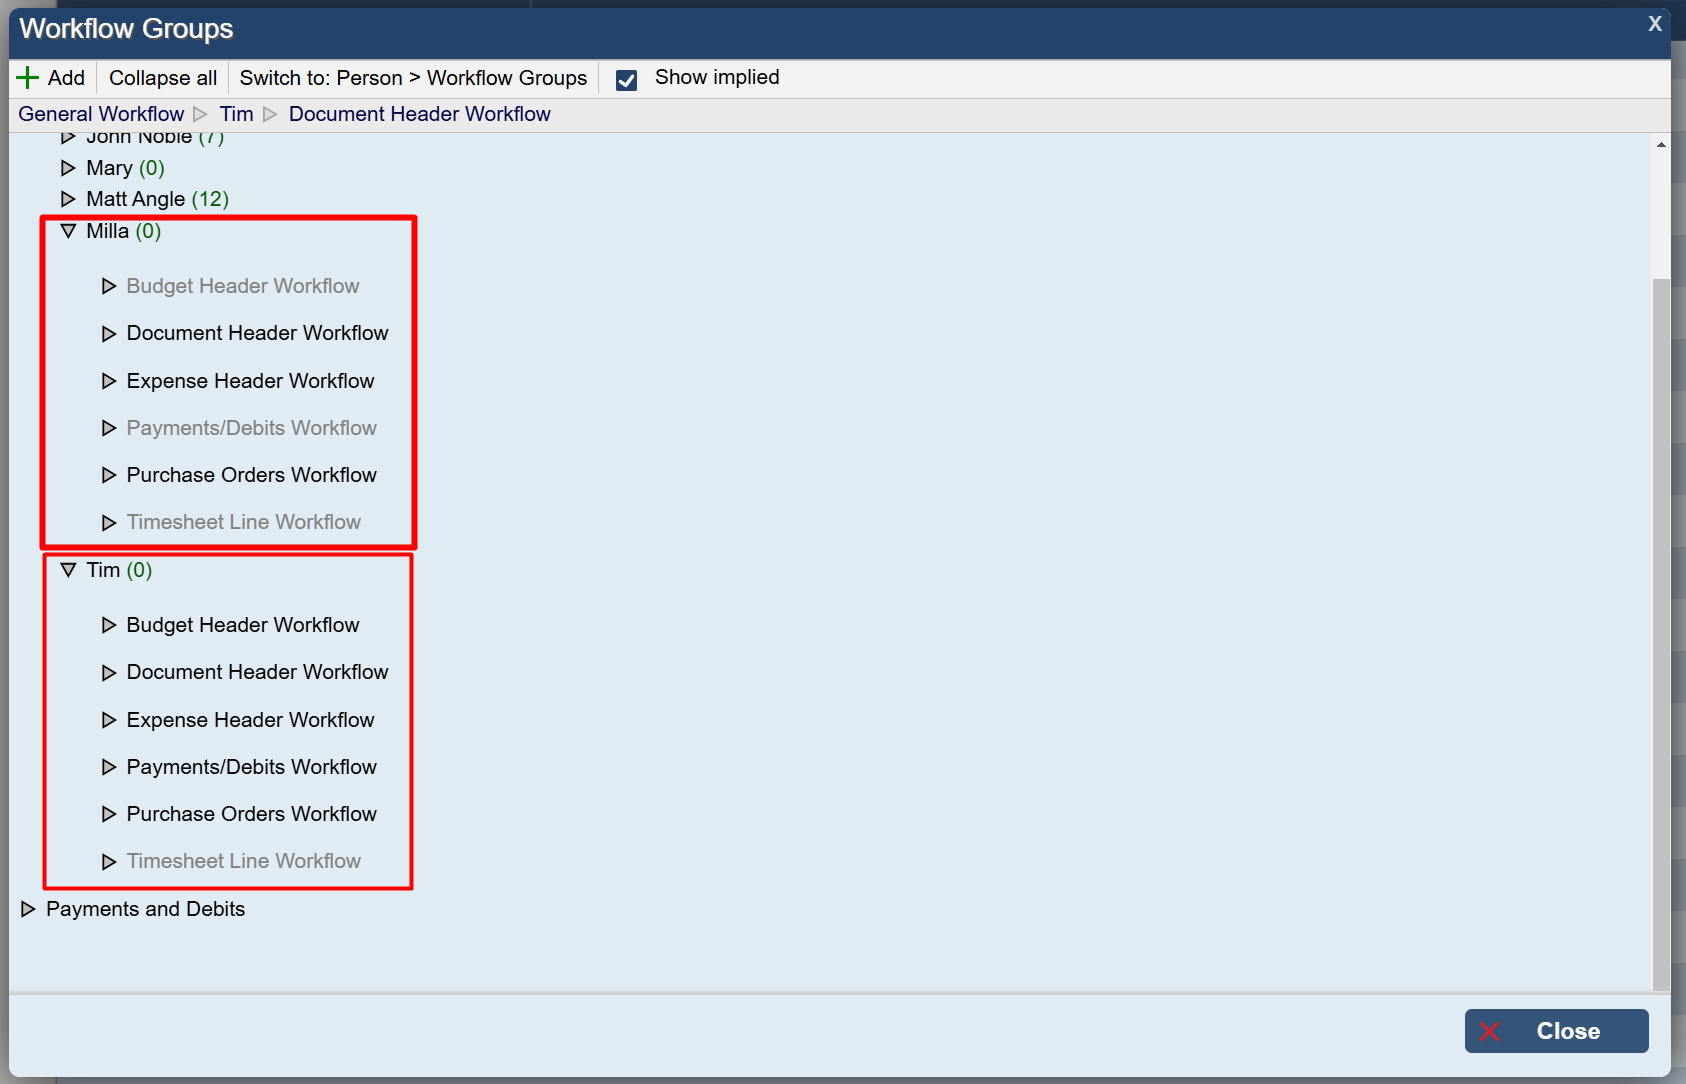Collapse the Tim group node
The width and height of the screenshot is (1686, 1084).
(x=68, y=570)
